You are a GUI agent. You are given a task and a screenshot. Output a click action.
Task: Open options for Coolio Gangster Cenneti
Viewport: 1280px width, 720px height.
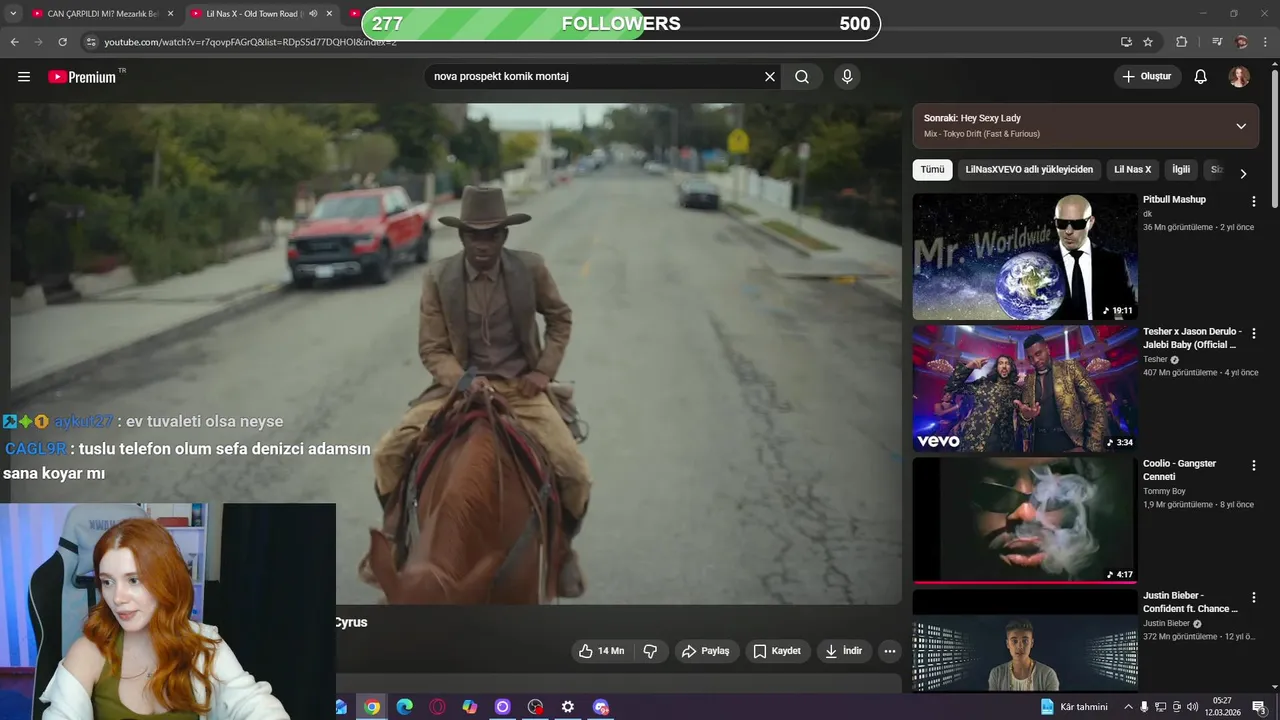[x=1253, y=465]
